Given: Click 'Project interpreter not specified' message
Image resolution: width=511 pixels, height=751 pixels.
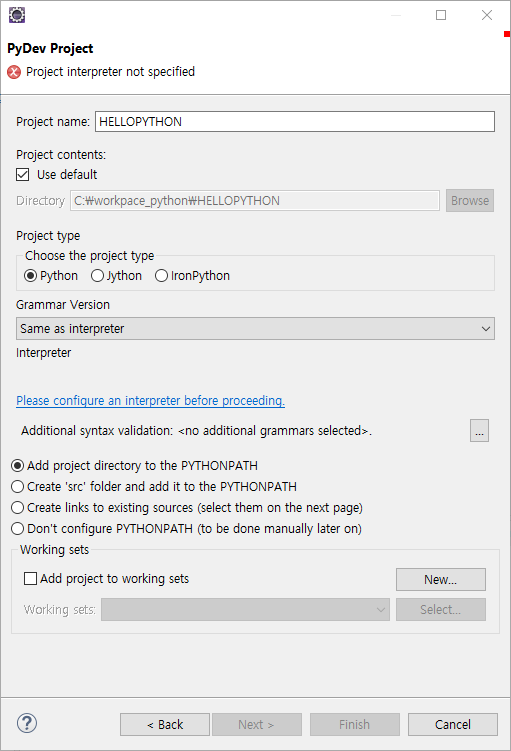Looking at the screenshot, I should pyautogui.click(x=111, y=72).
